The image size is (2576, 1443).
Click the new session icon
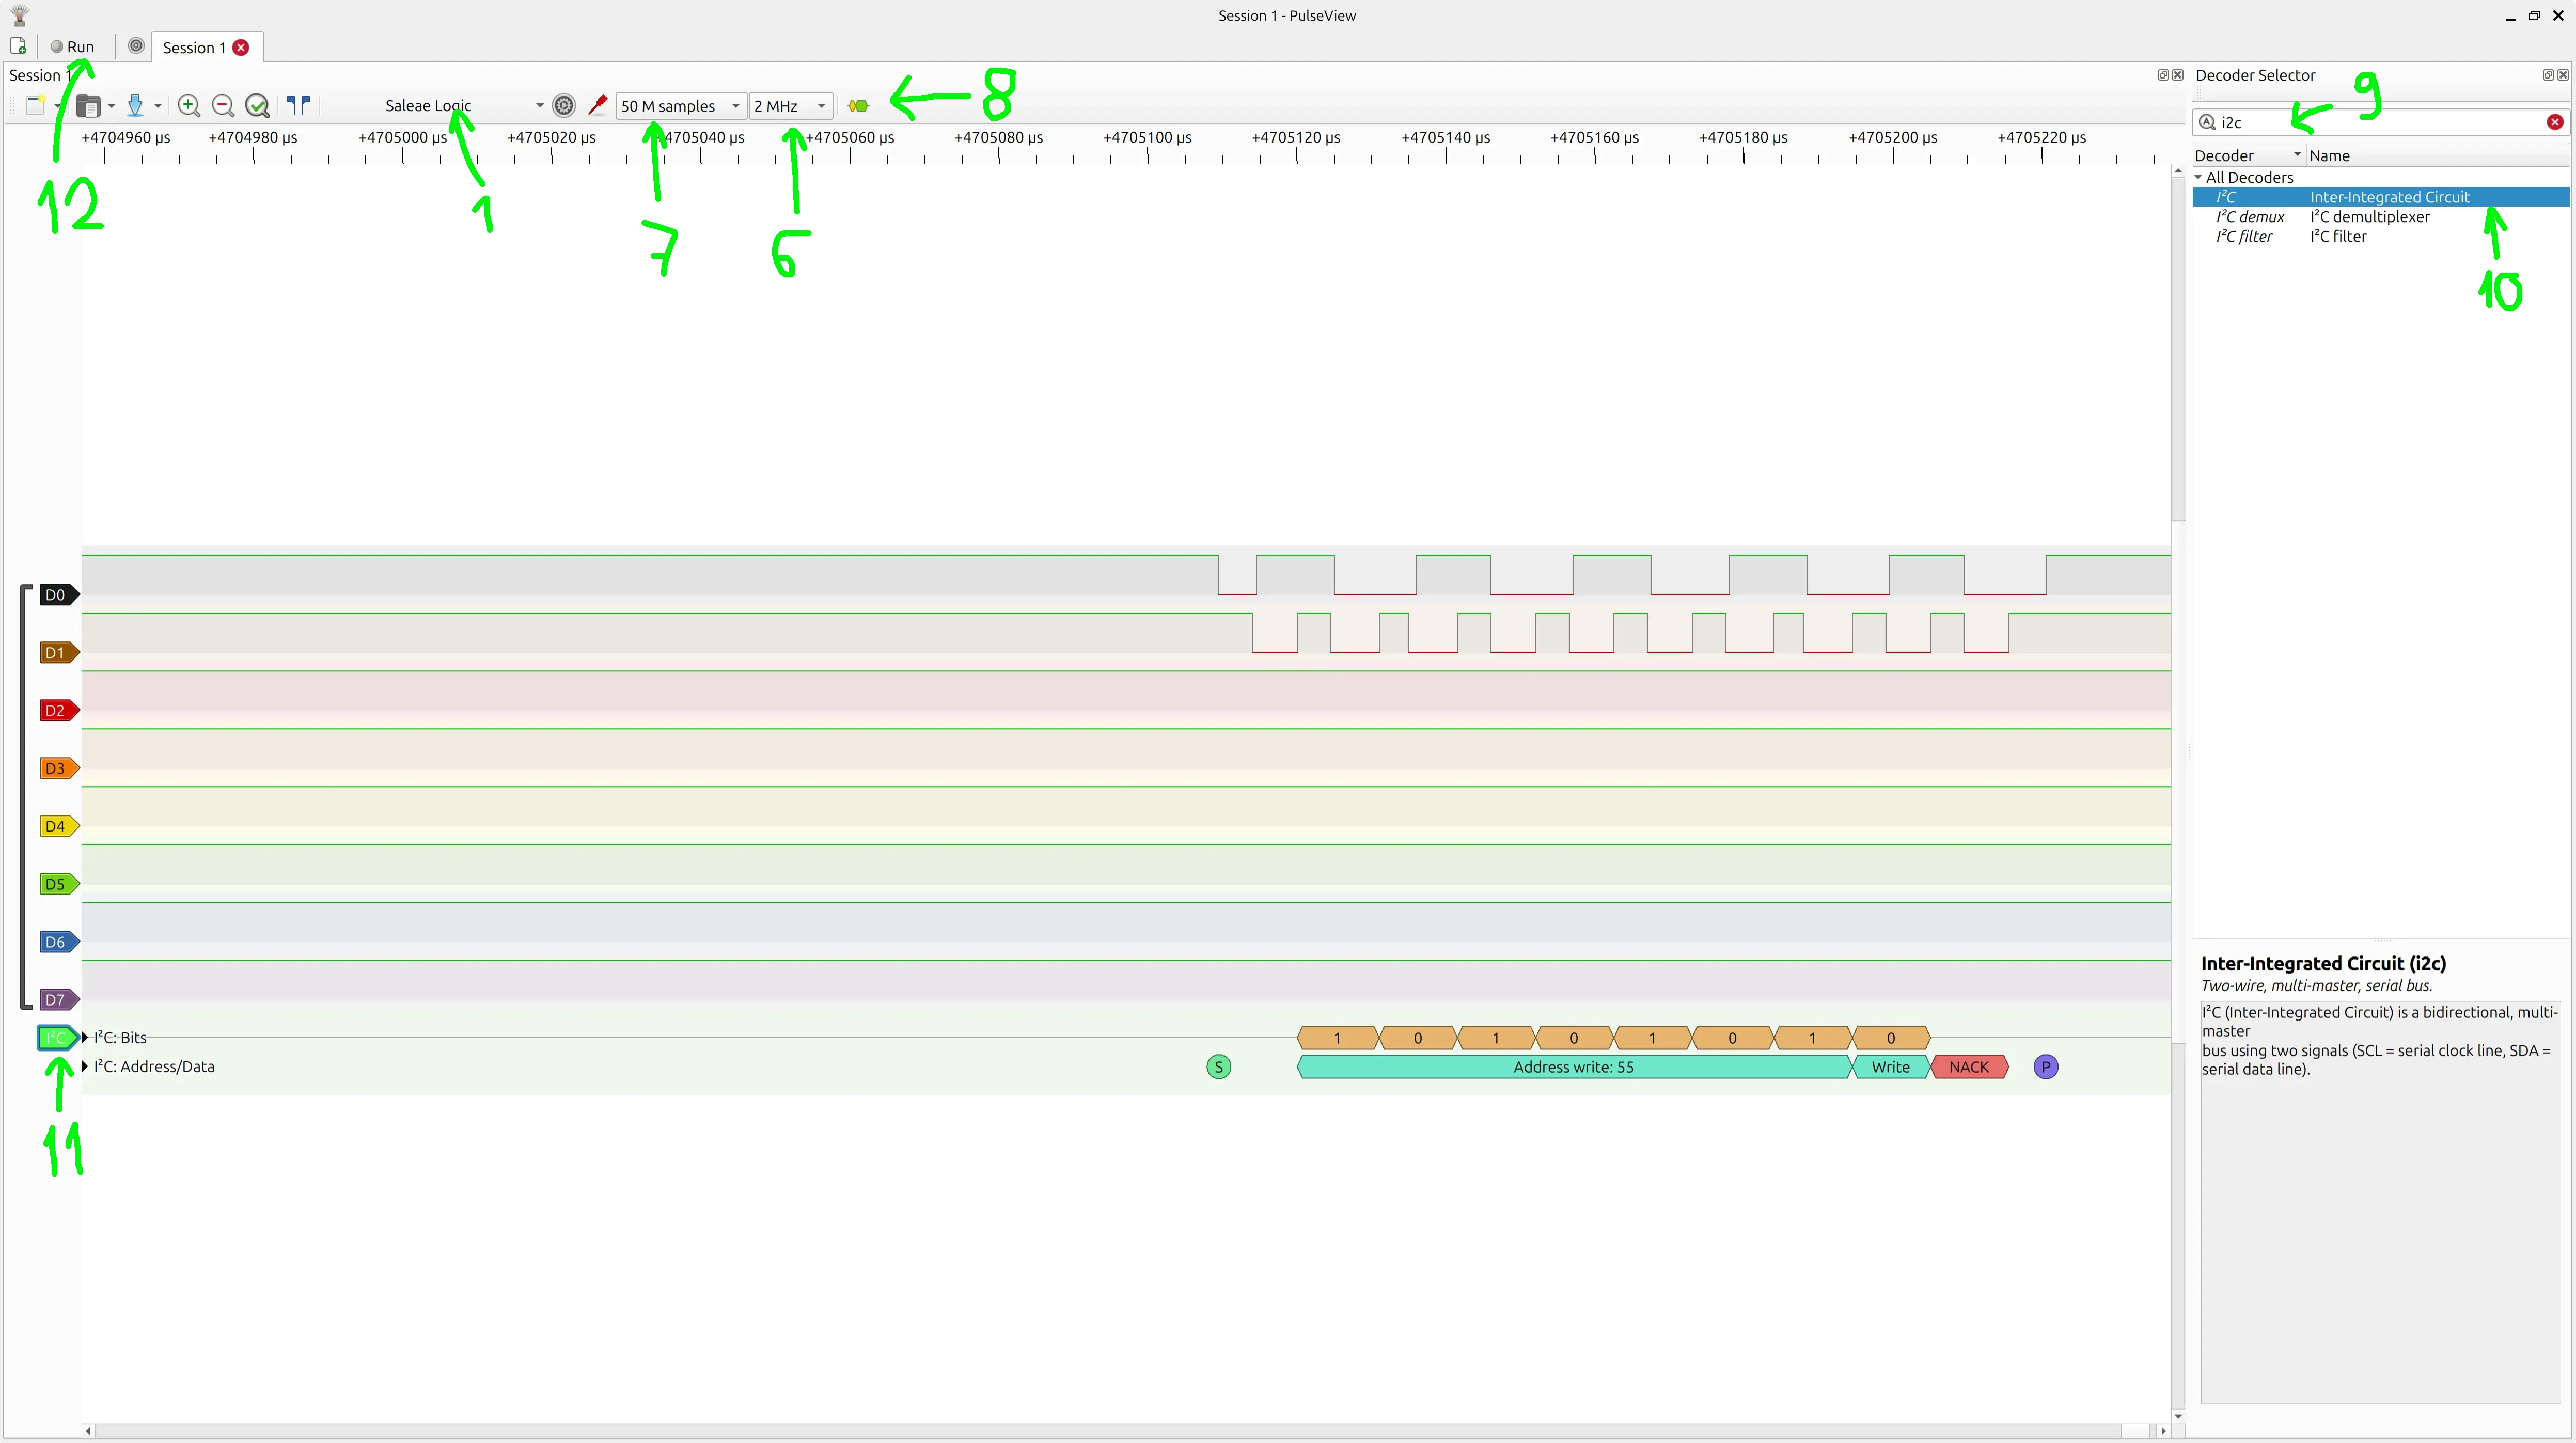[x=18, y=46]
